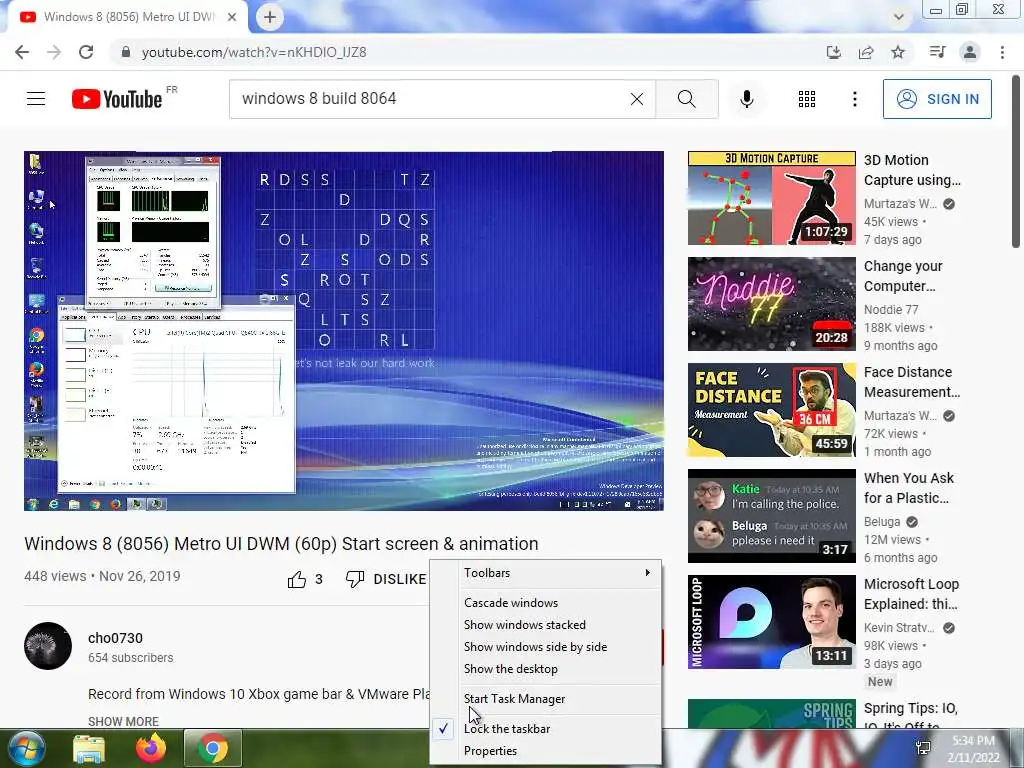Open Face Distance Measurement video title
The width and height of the screenshot is (1024, 768).
click(912, 382)
